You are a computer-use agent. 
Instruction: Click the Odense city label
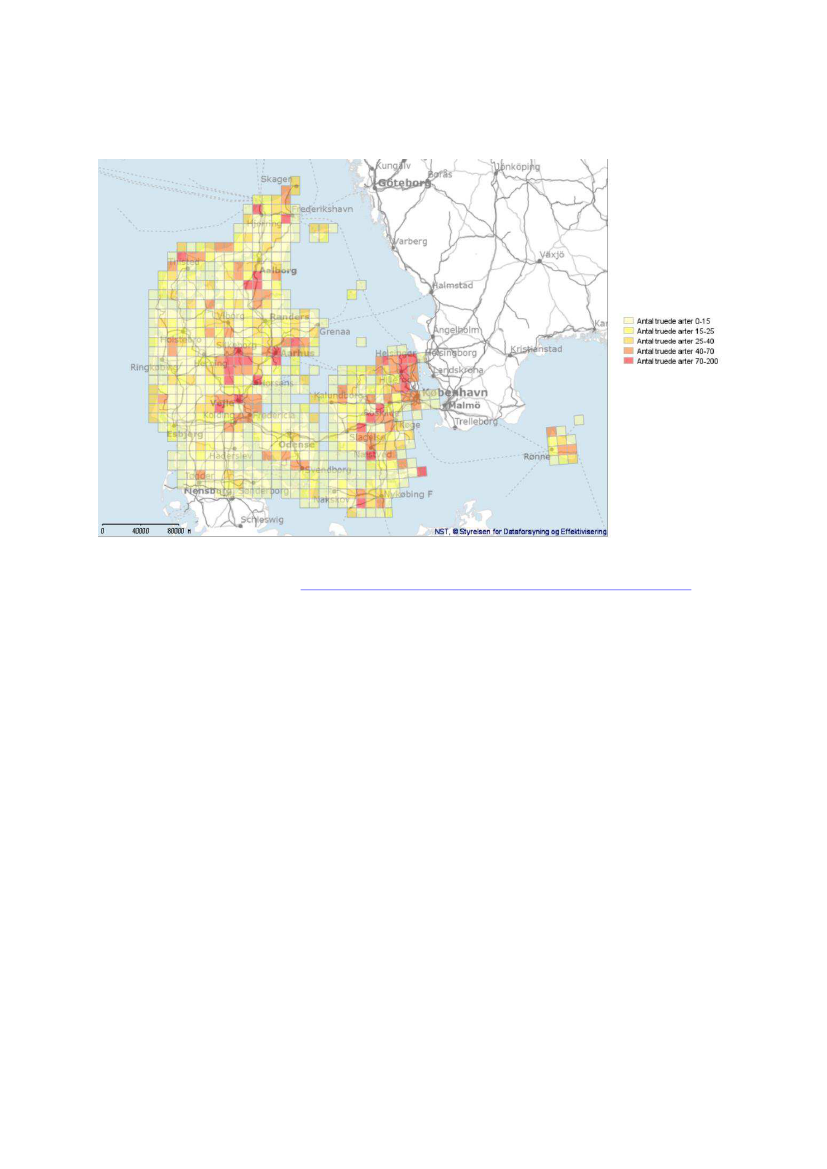(297, 444)
